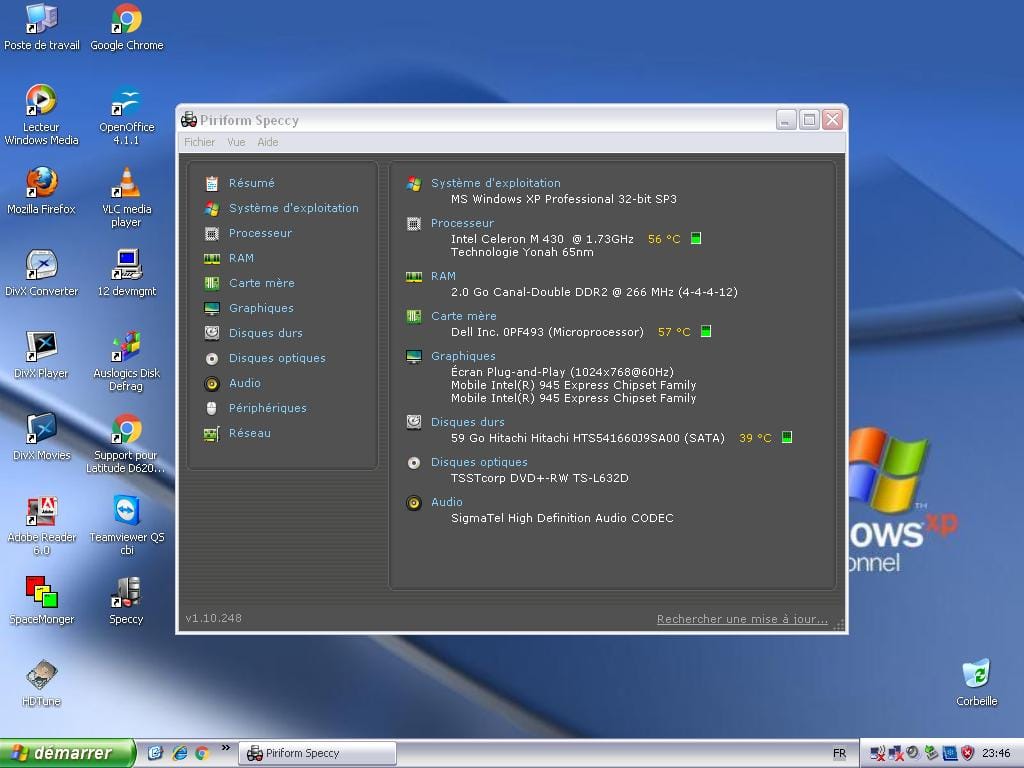The image size is (1024, 768).
Task: Click the Audio heading in summary panel
Action: click(x=447, y=502)
